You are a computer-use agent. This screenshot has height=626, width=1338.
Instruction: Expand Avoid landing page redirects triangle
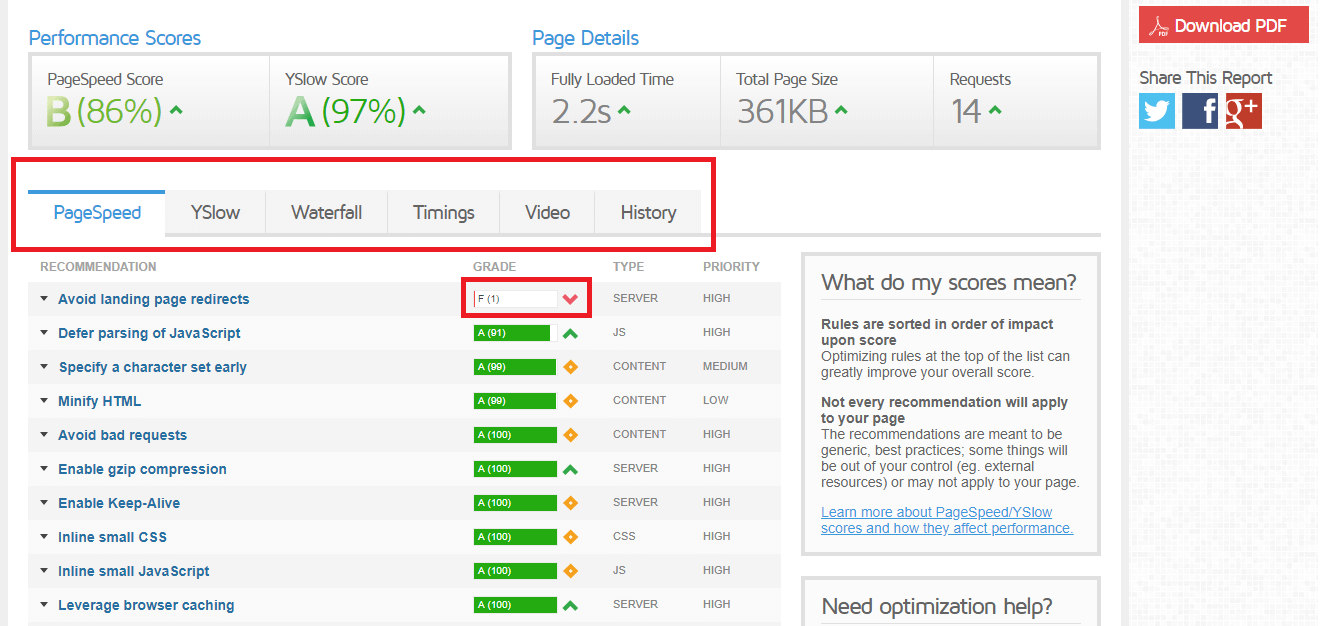point(44,299)
